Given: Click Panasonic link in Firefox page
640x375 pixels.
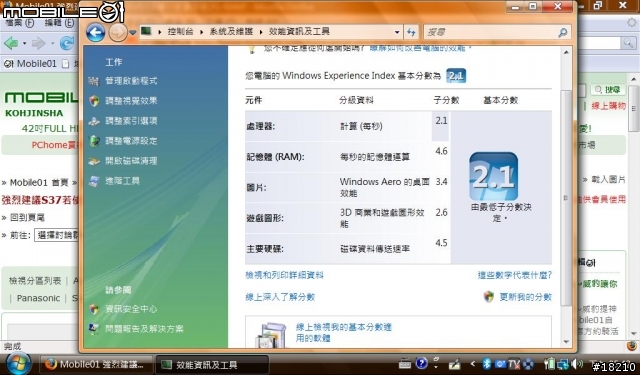Looking at the screenshot, I should (x=38, y=298).
